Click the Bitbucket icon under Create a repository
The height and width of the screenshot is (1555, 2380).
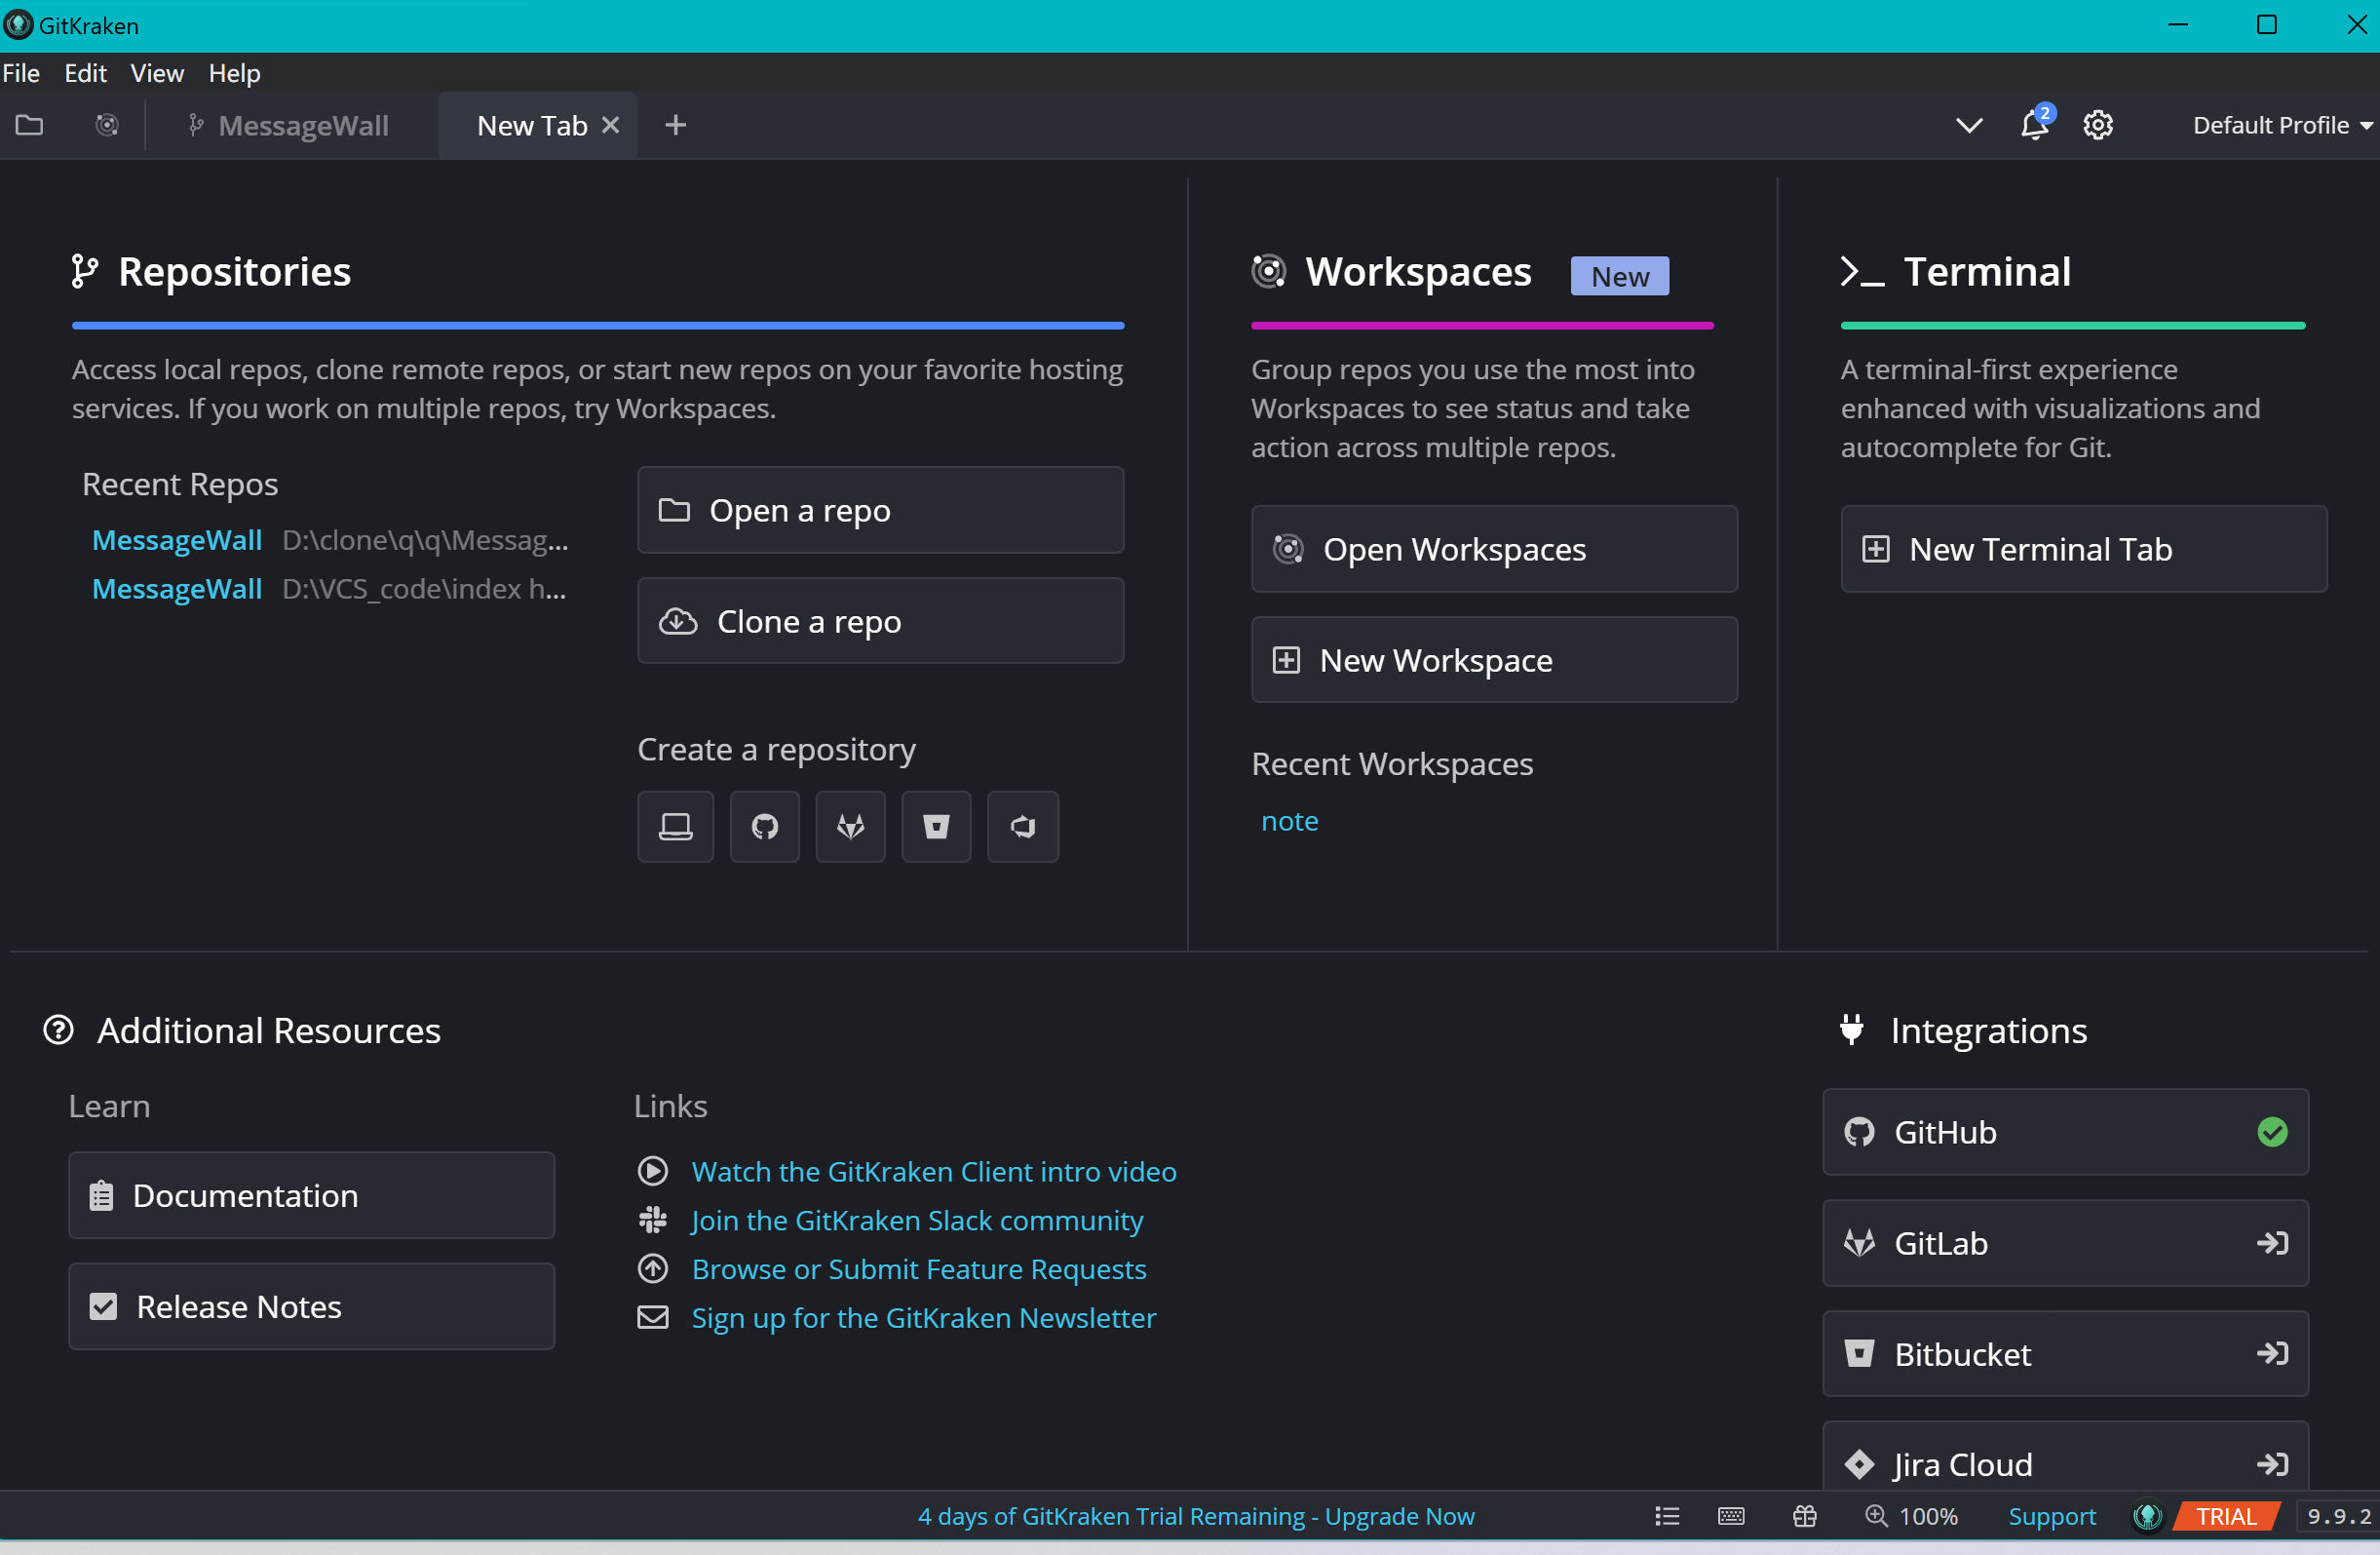click(936, 826)
